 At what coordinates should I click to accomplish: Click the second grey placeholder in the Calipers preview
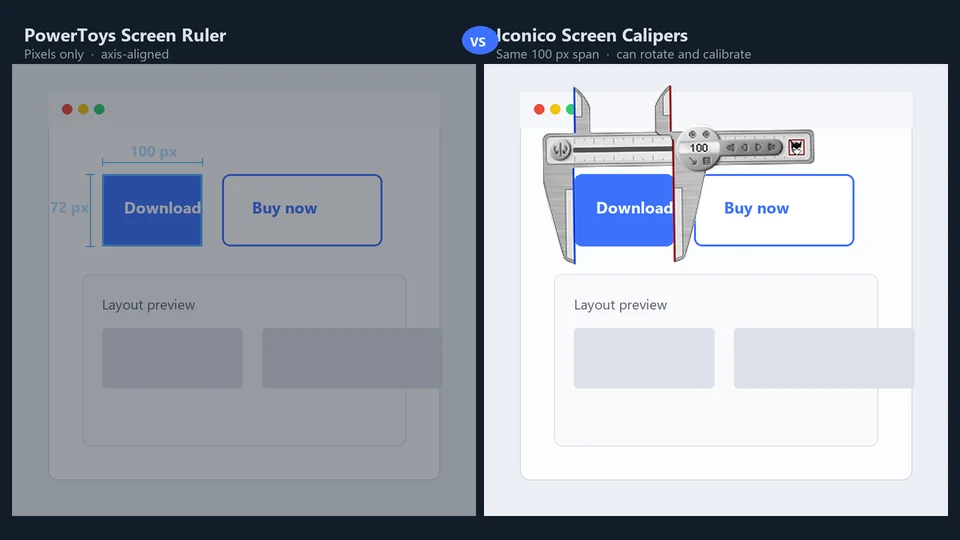(824, 358)
